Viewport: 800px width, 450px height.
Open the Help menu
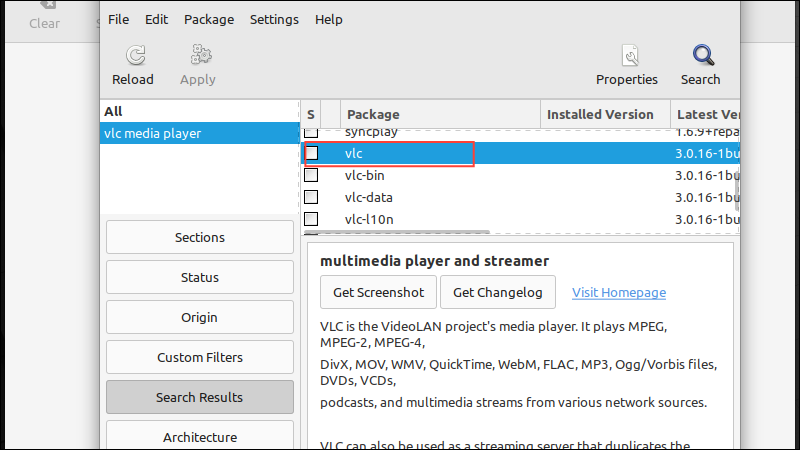(329, 19)
